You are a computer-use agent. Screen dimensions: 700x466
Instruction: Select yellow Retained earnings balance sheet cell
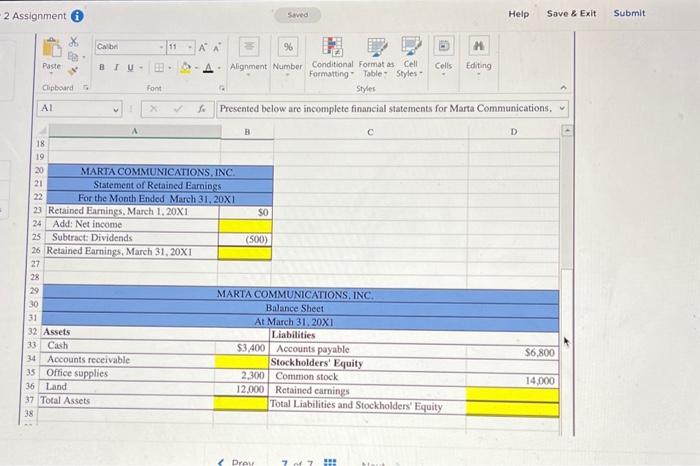point(512,395)
